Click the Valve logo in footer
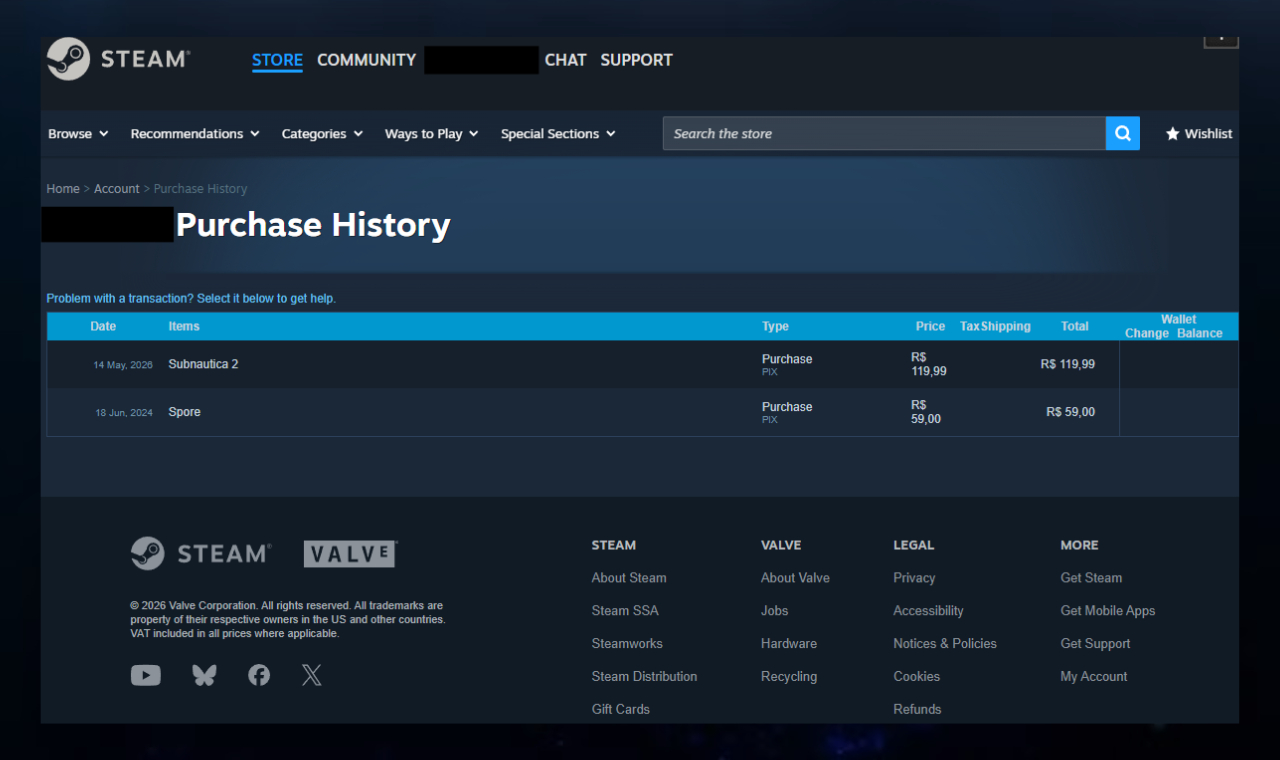1280x760 pixels. click(350, 554)
